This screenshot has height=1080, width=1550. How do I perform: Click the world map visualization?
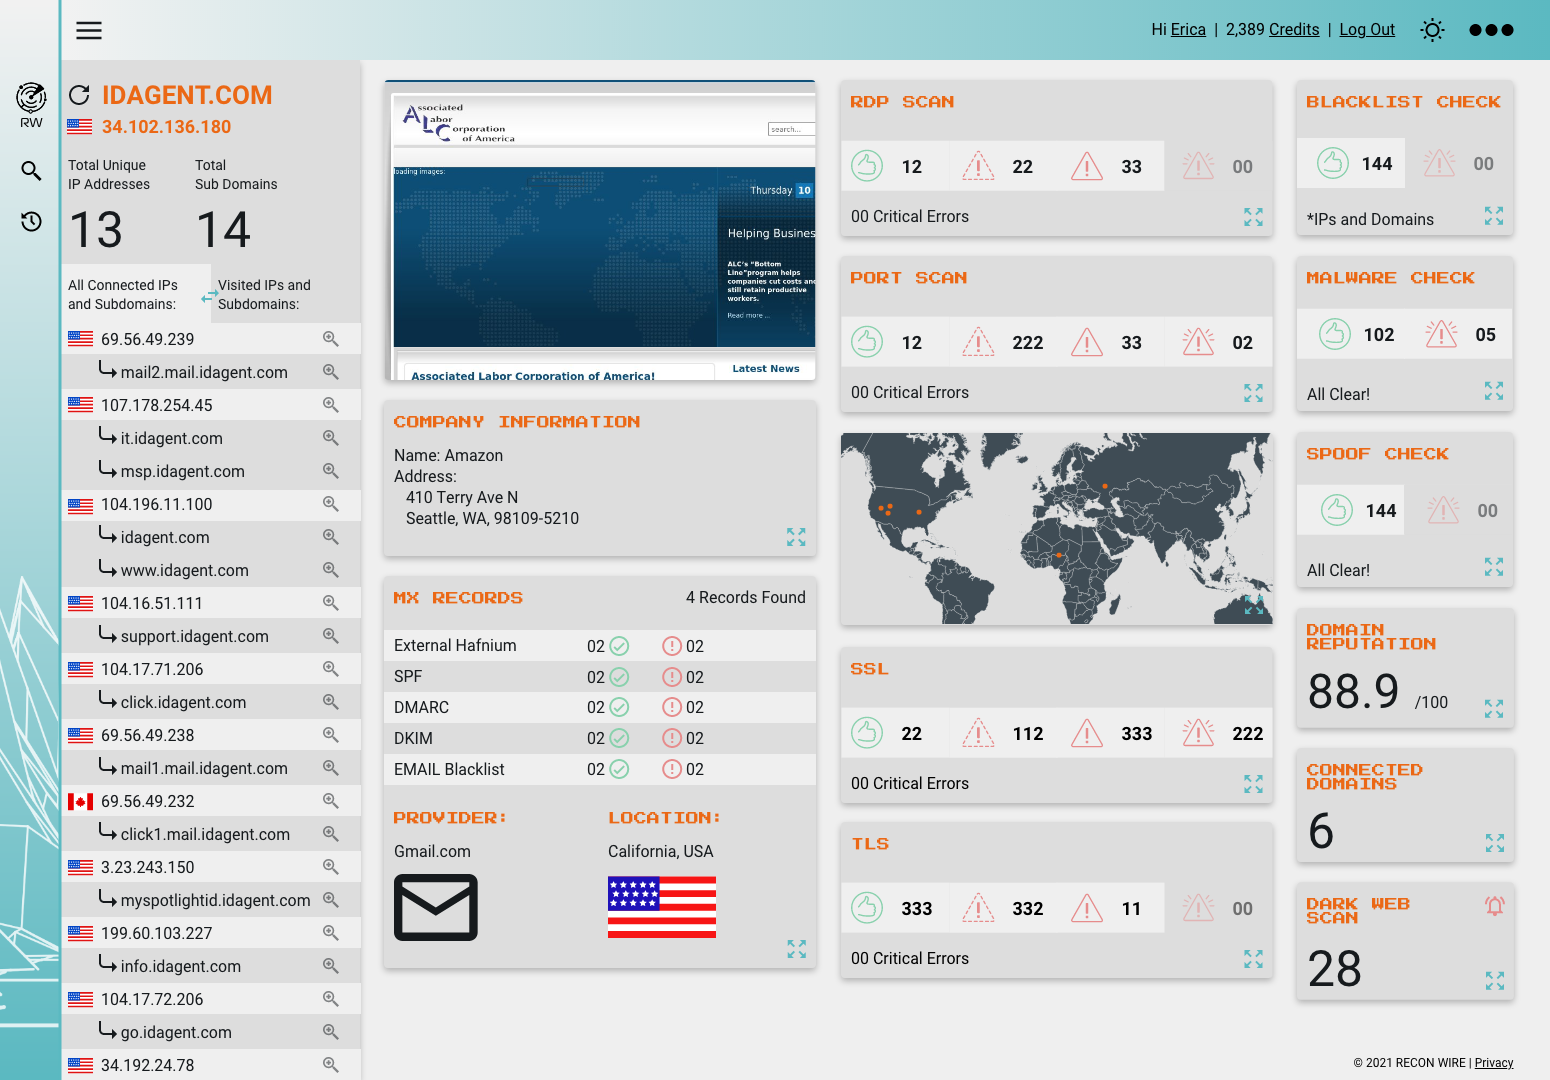point(1056,529)
